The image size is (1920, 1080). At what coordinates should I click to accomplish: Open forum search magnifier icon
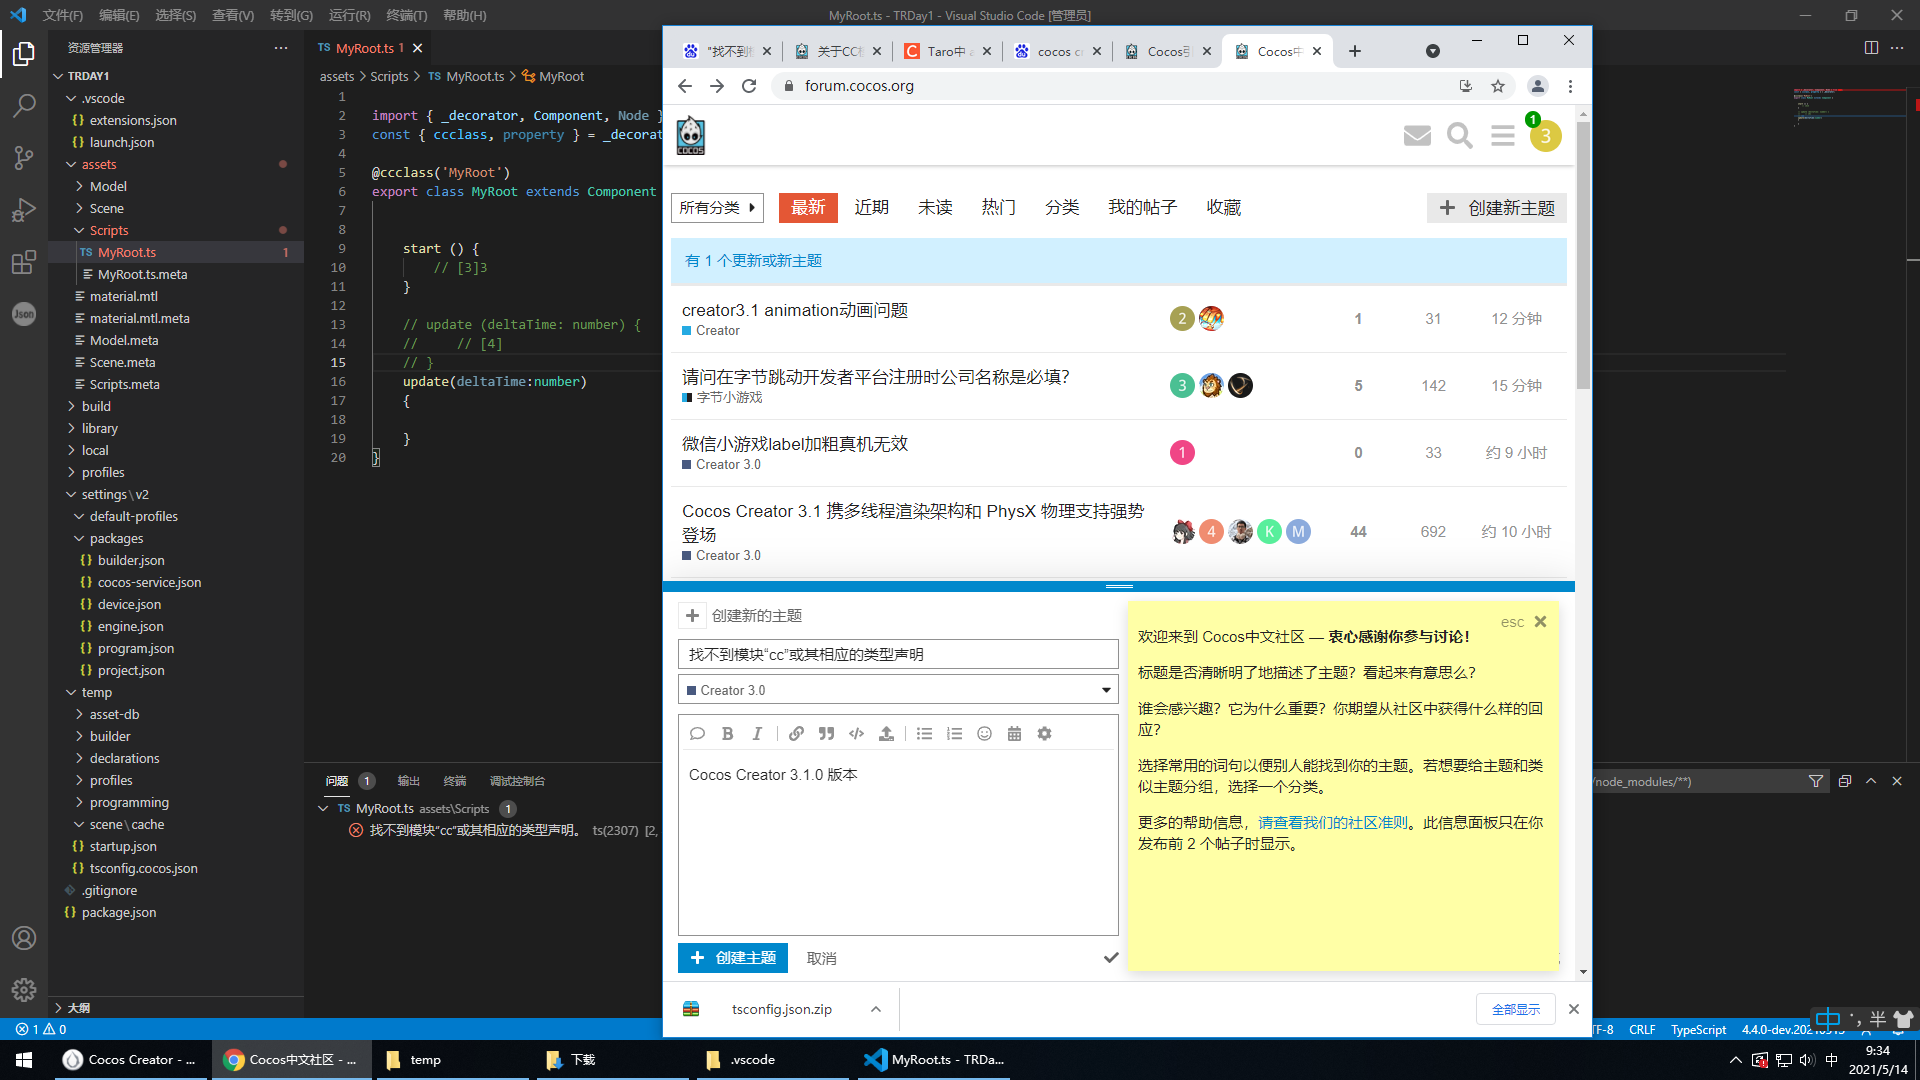pos(1459,136)
